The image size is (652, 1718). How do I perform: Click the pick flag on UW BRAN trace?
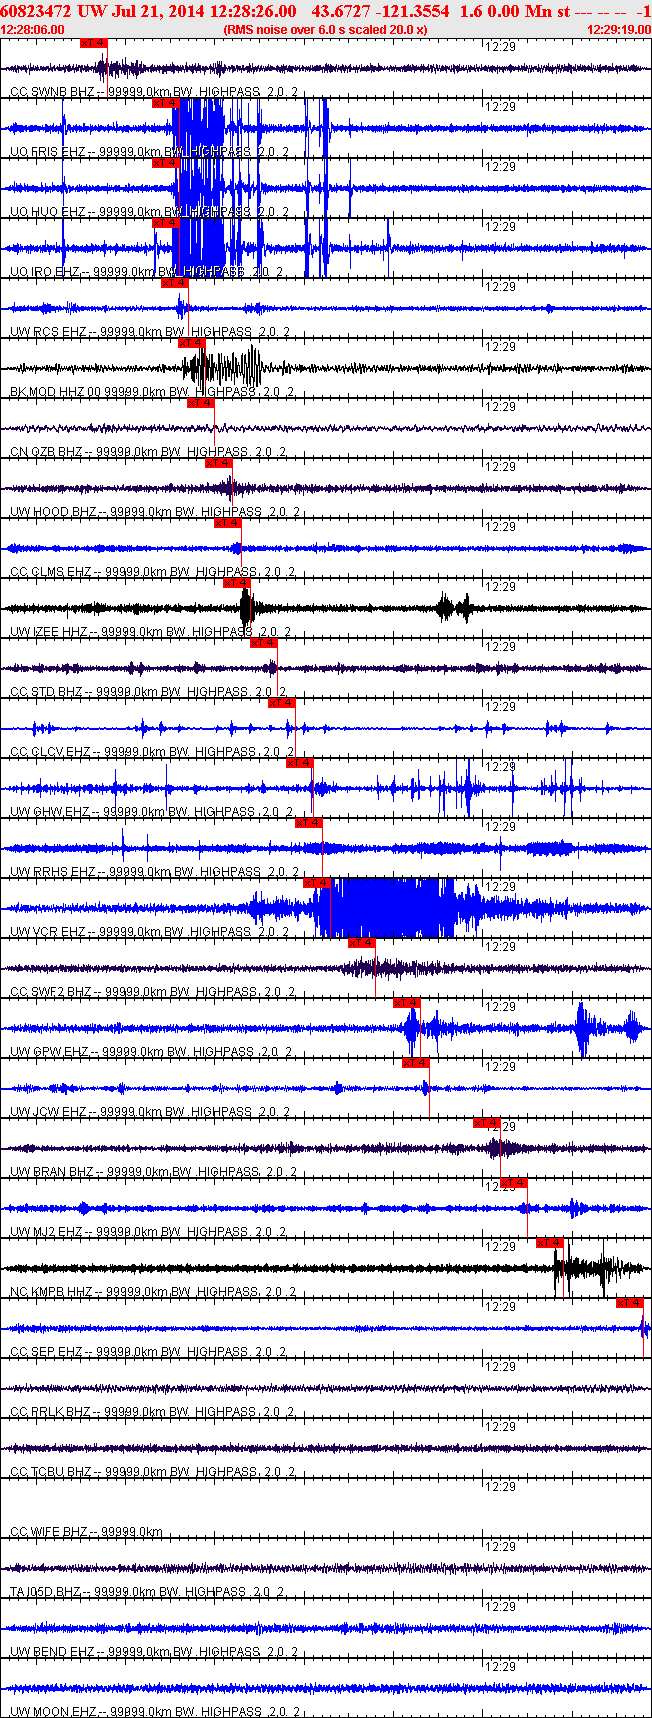point(487,1122)
